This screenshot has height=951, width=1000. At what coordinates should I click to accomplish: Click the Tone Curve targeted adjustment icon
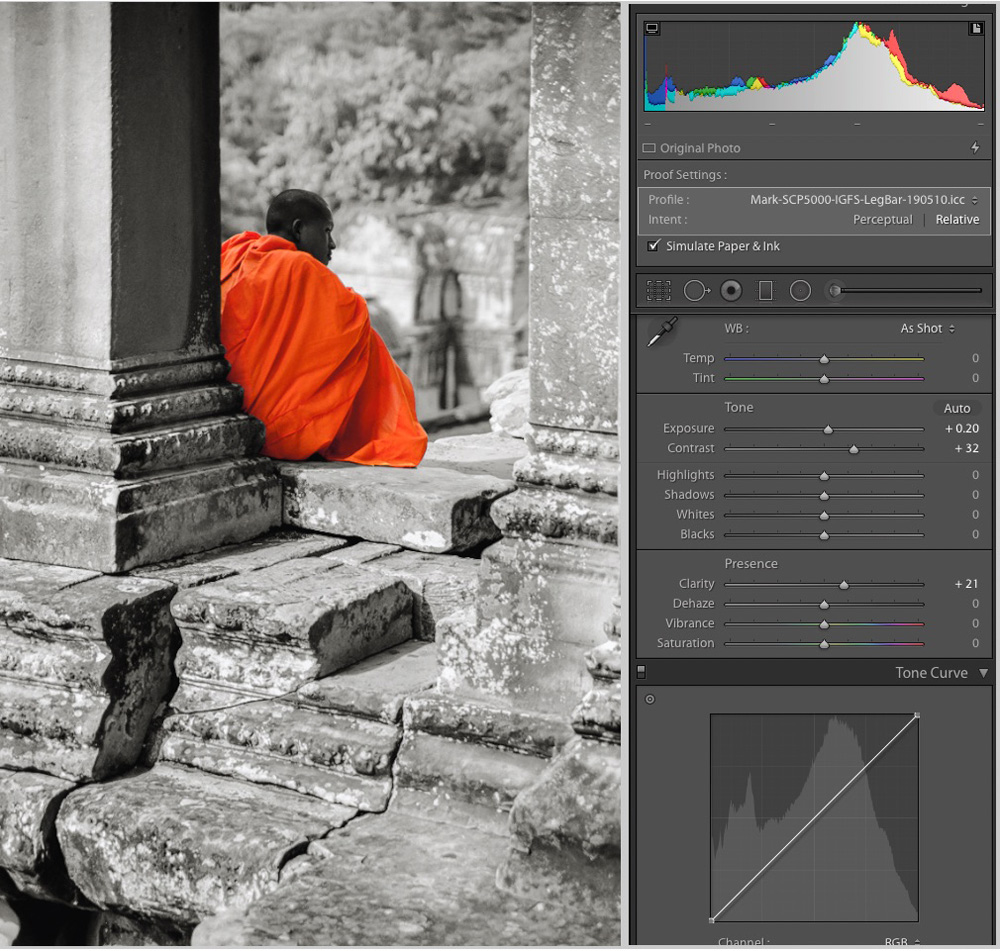650,699
